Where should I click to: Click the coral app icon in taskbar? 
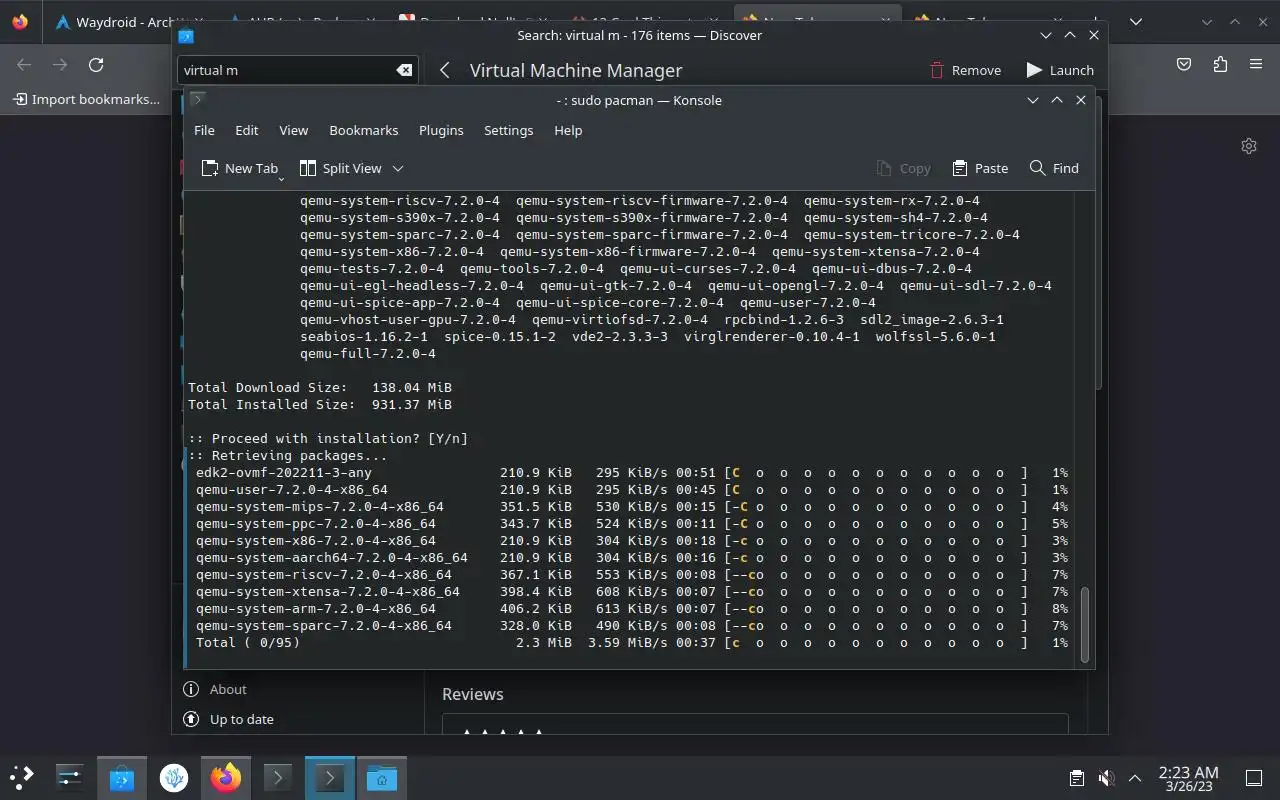click(x=174, y=777)
